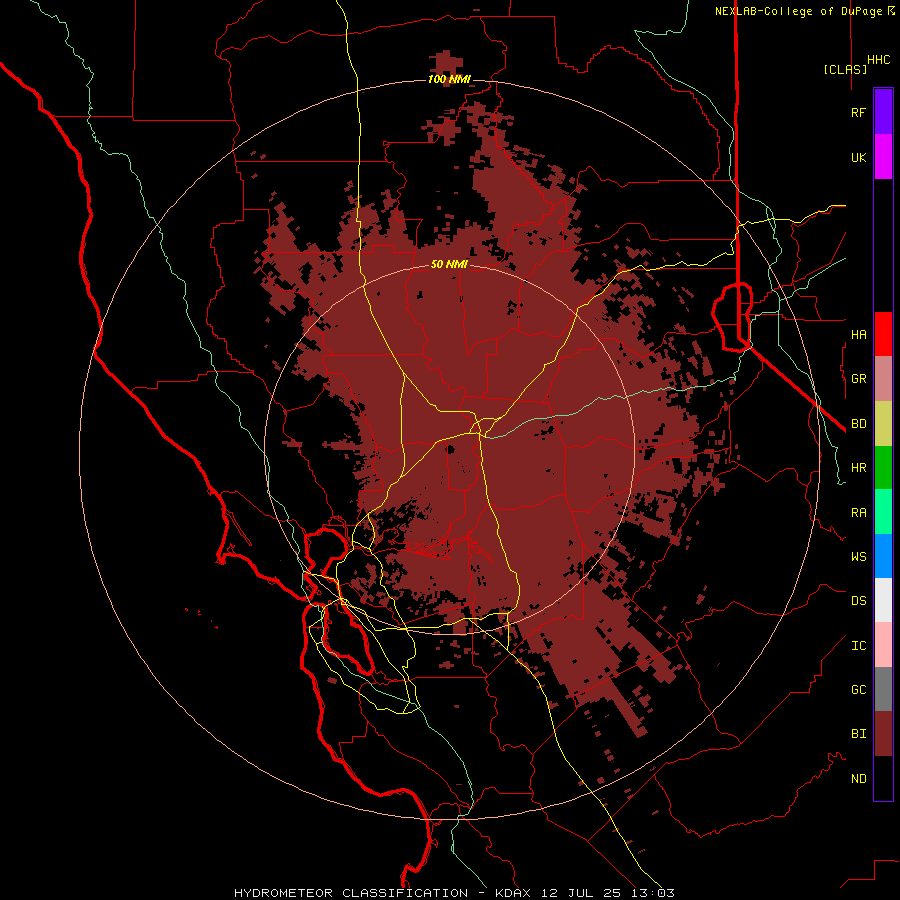Click the GC gray legend swatch
The image size is (900, 900).
[x=883, y=689]
